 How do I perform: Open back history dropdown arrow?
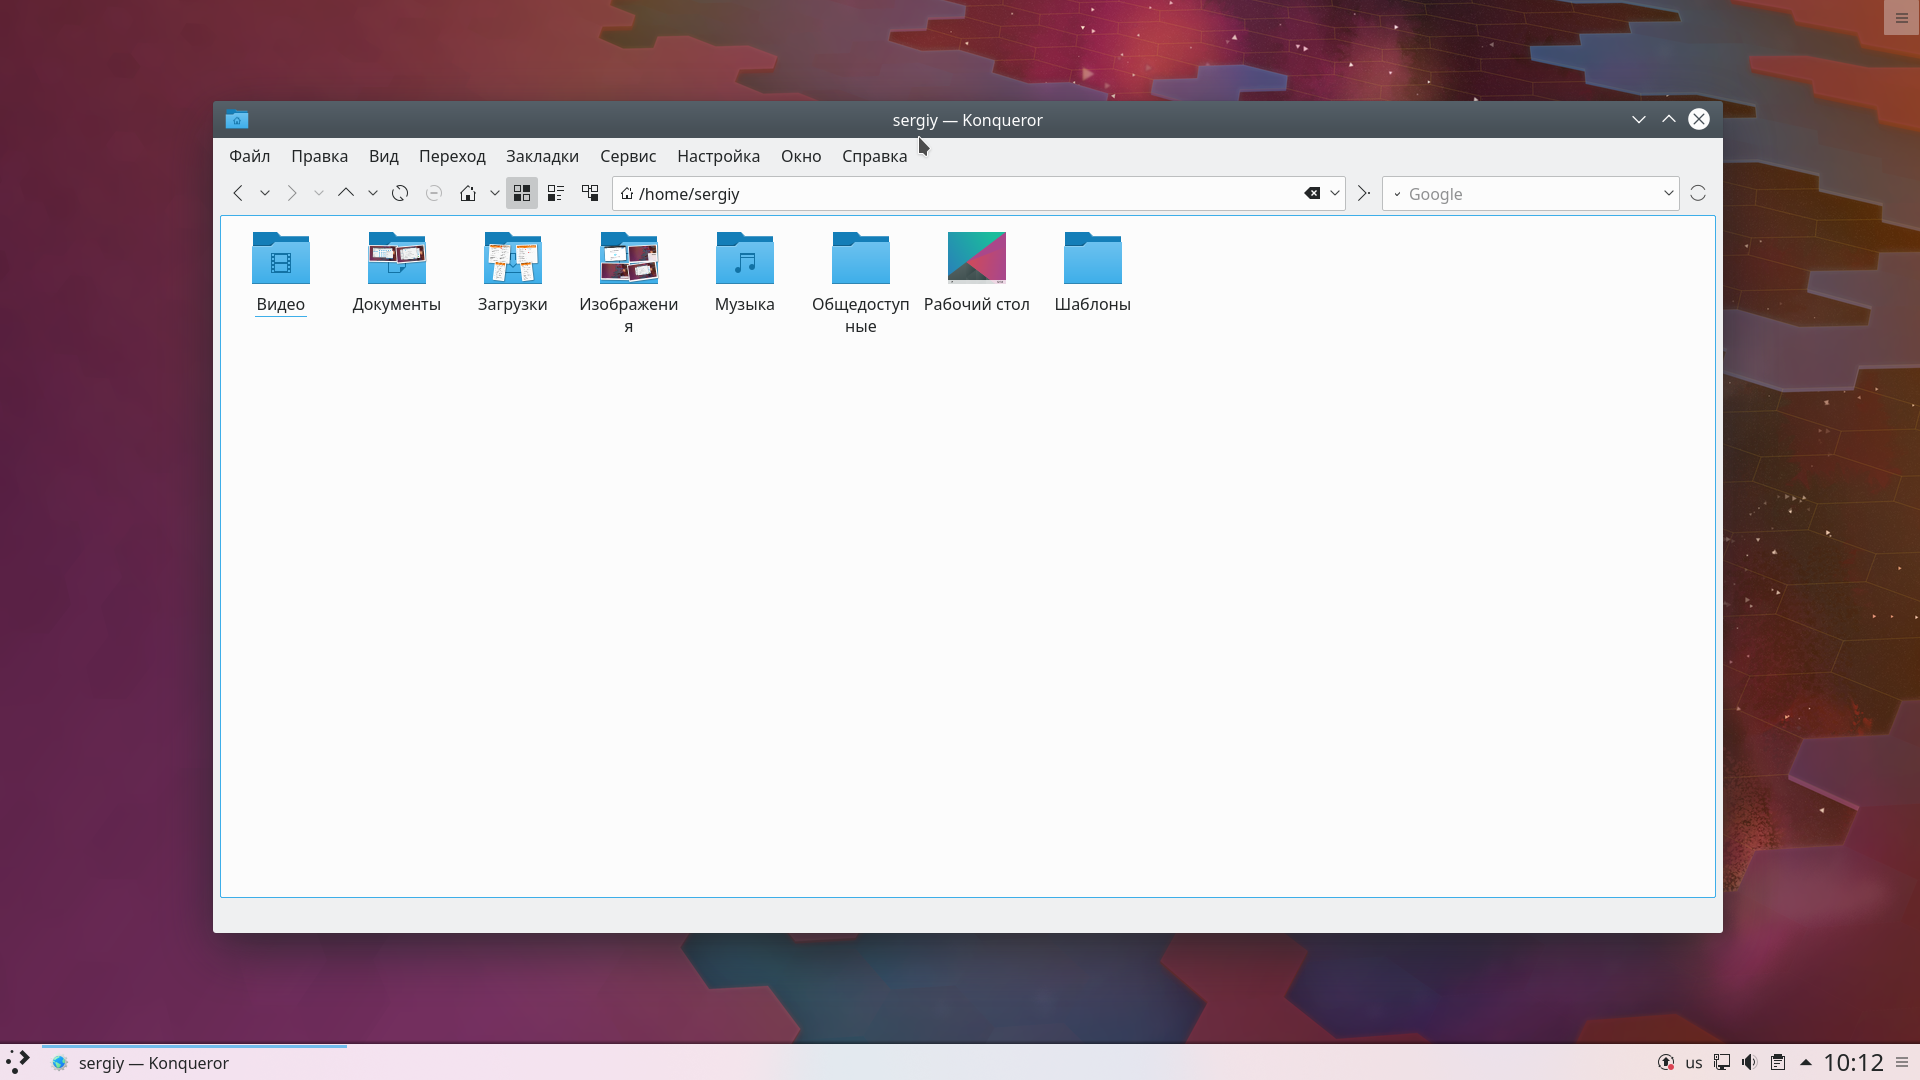click(265, 193)
